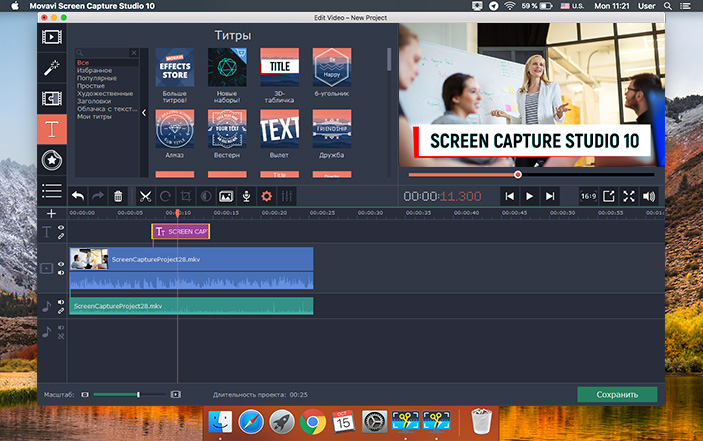Select the Crop tool
This screenshot has height=441, width=703.
pyautogui.click(x=186, y=196)
